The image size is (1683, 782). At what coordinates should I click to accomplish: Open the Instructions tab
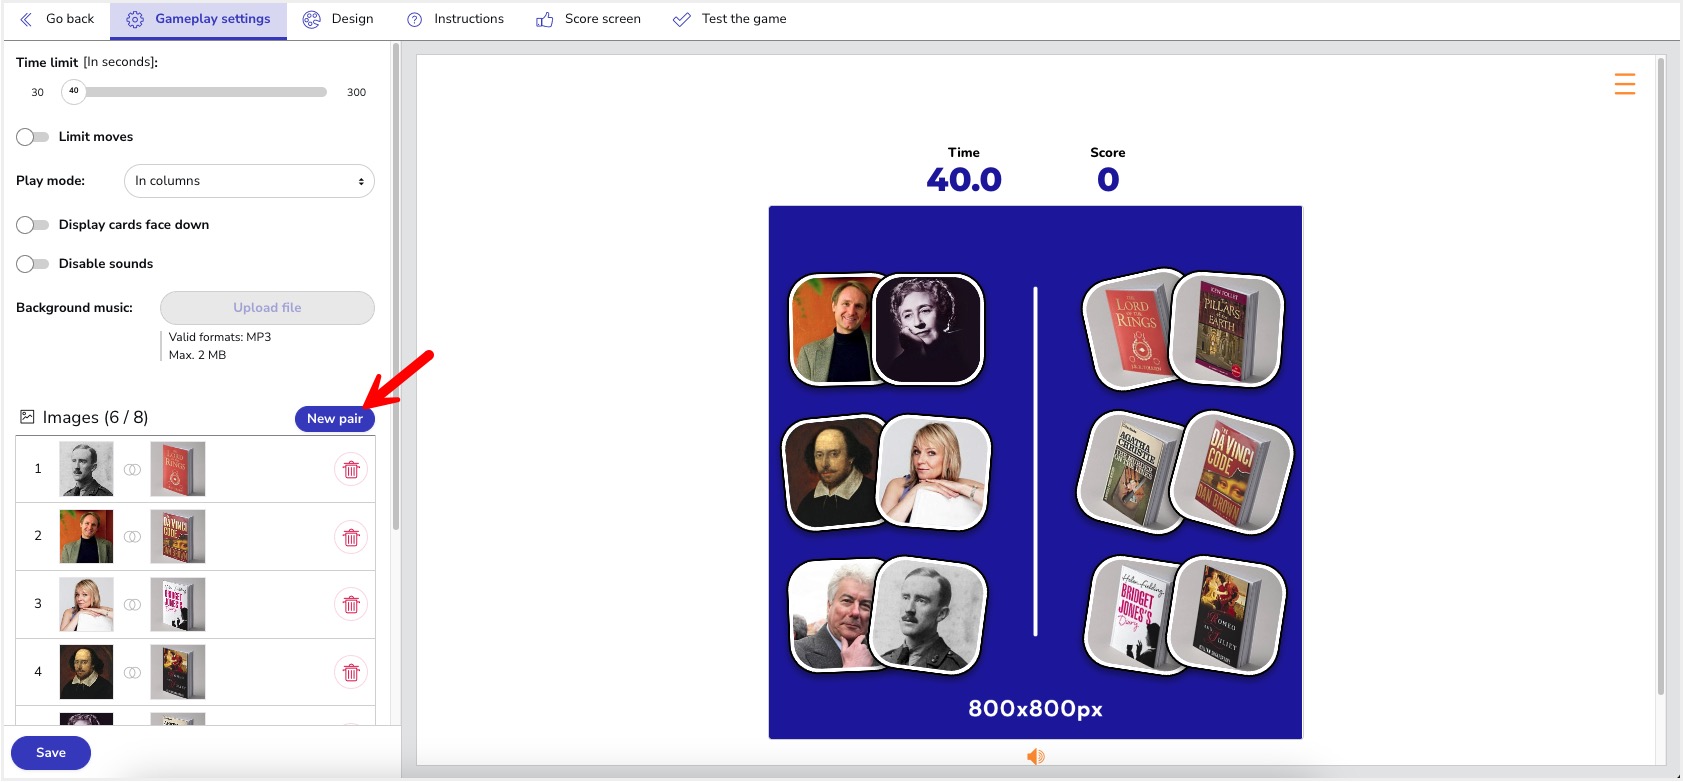pyautogui.click(x=455, y=19)
